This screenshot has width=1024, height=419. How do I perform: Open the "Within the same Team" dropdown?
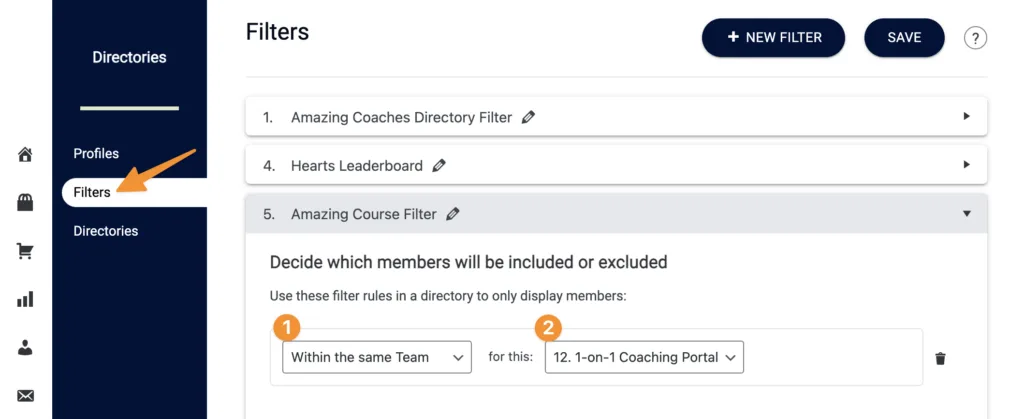(x=377, y=357)
